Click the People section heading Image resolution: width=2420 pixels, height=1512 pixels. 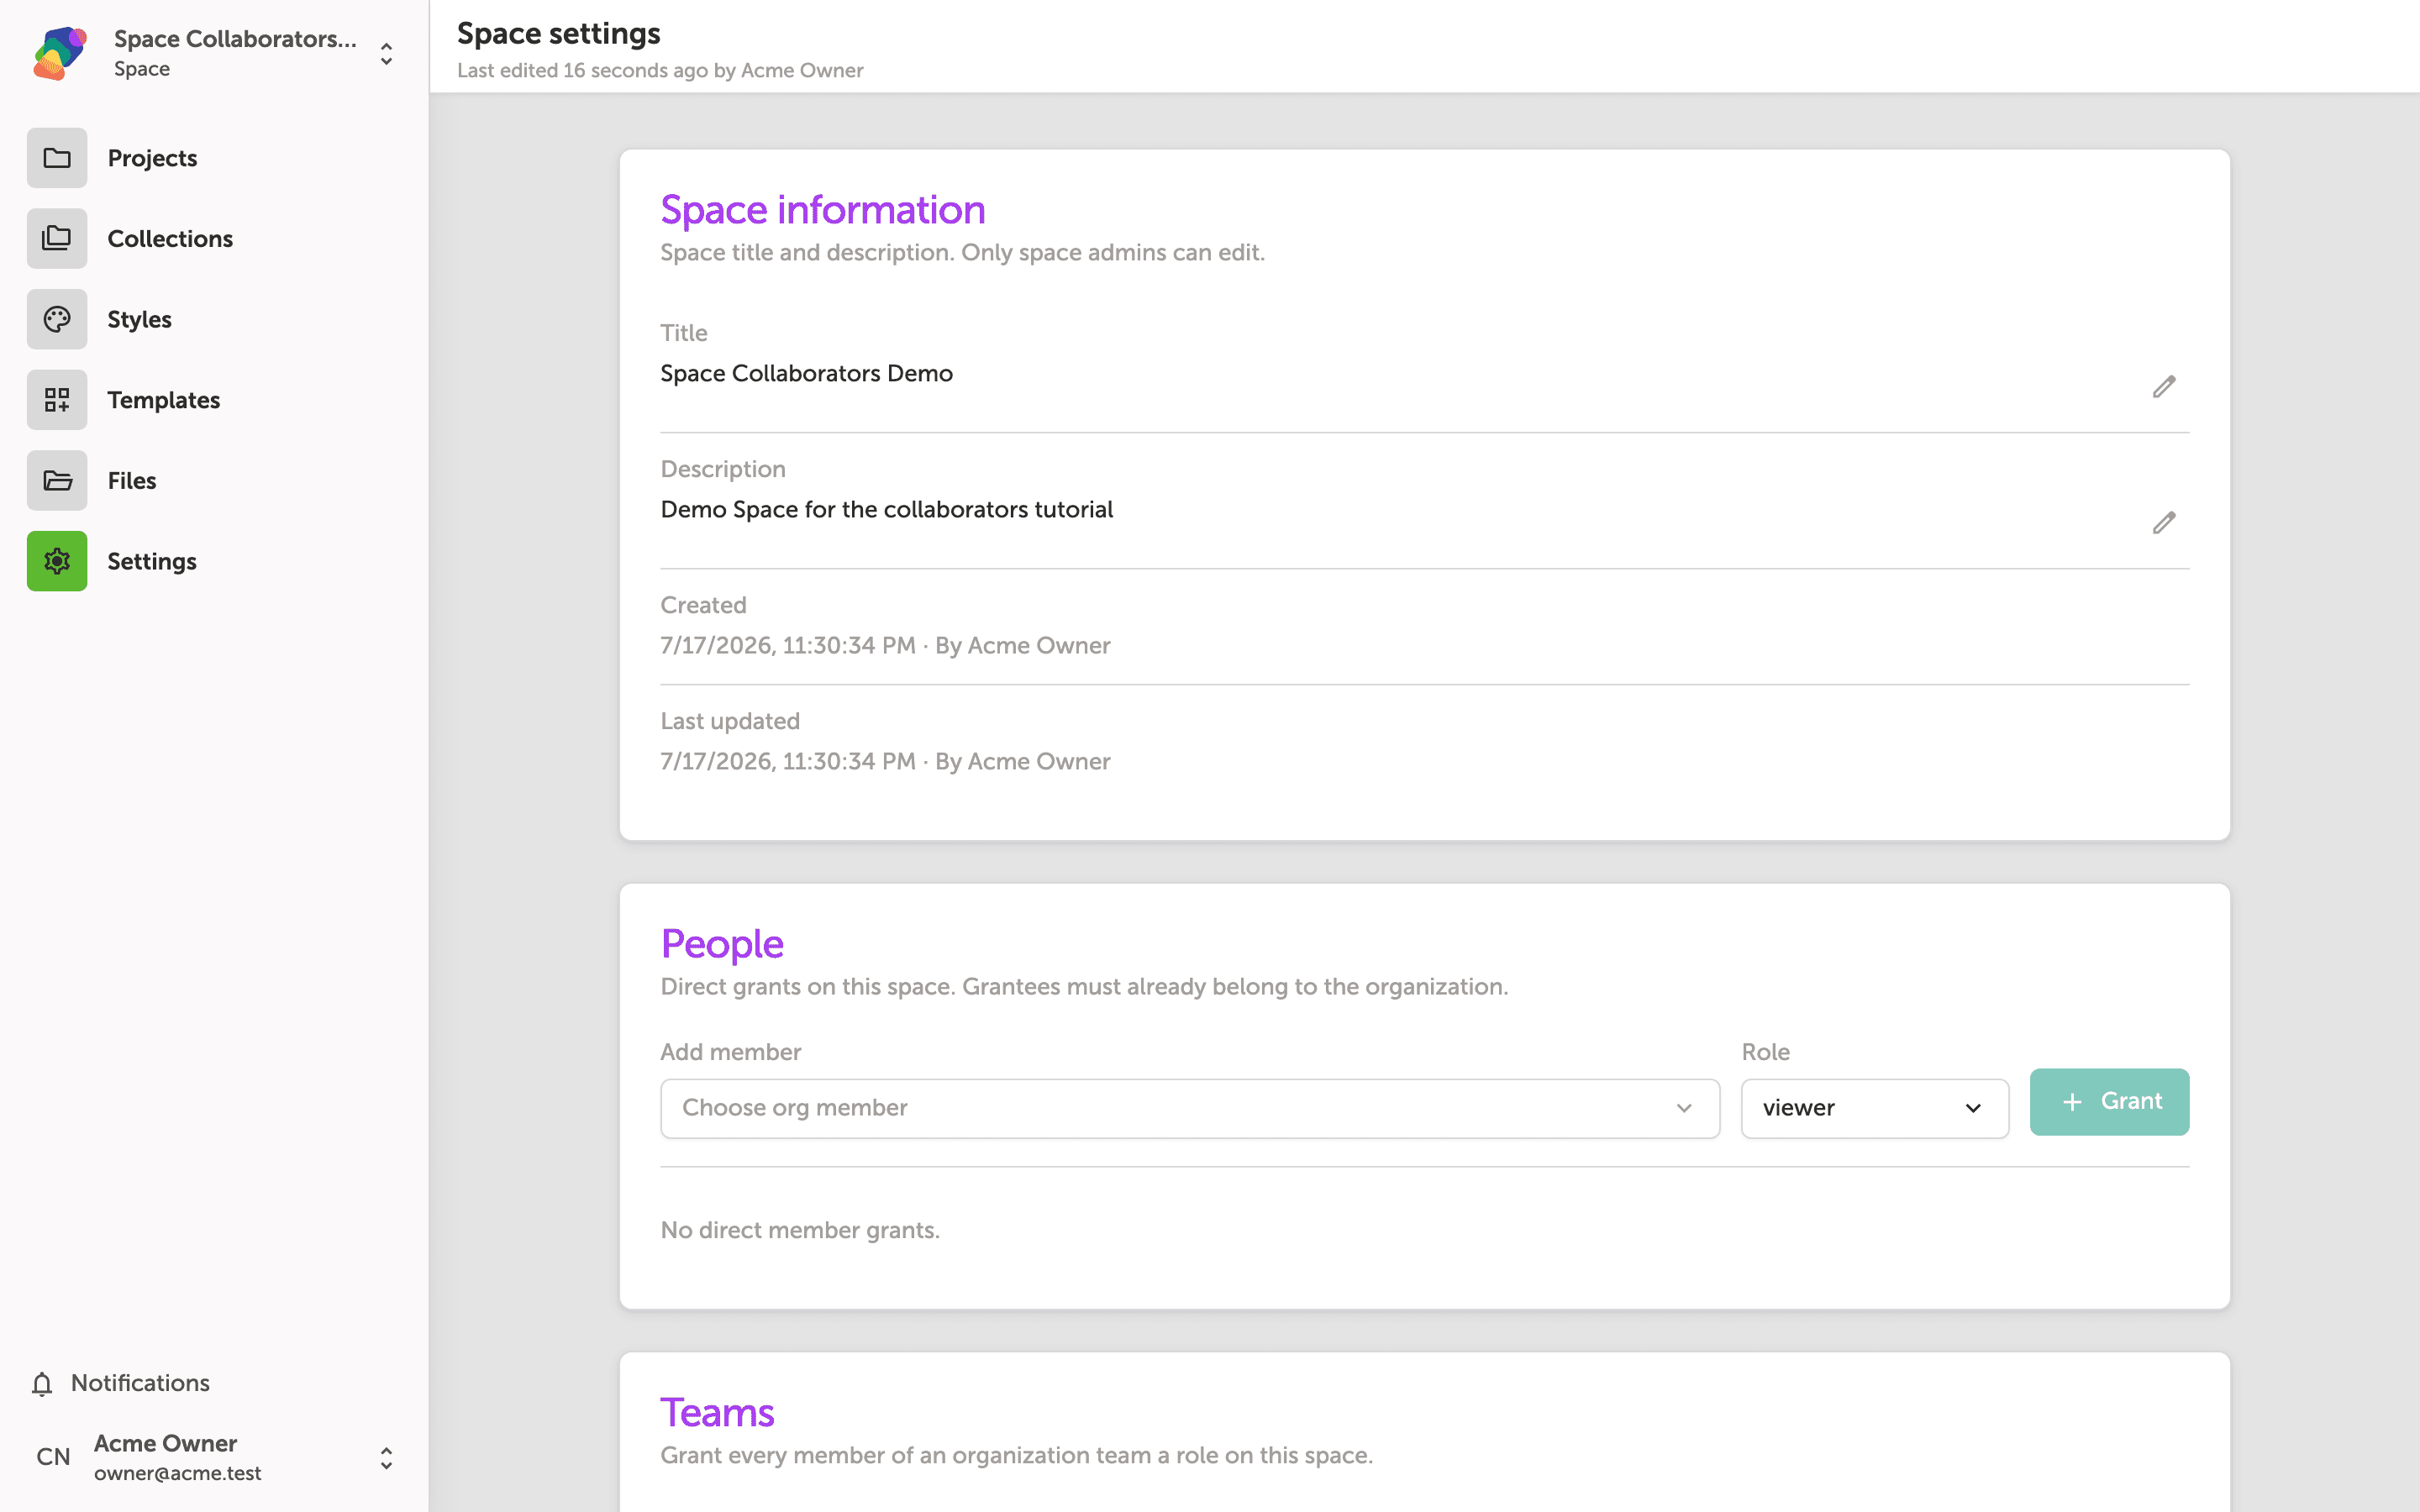722,943
